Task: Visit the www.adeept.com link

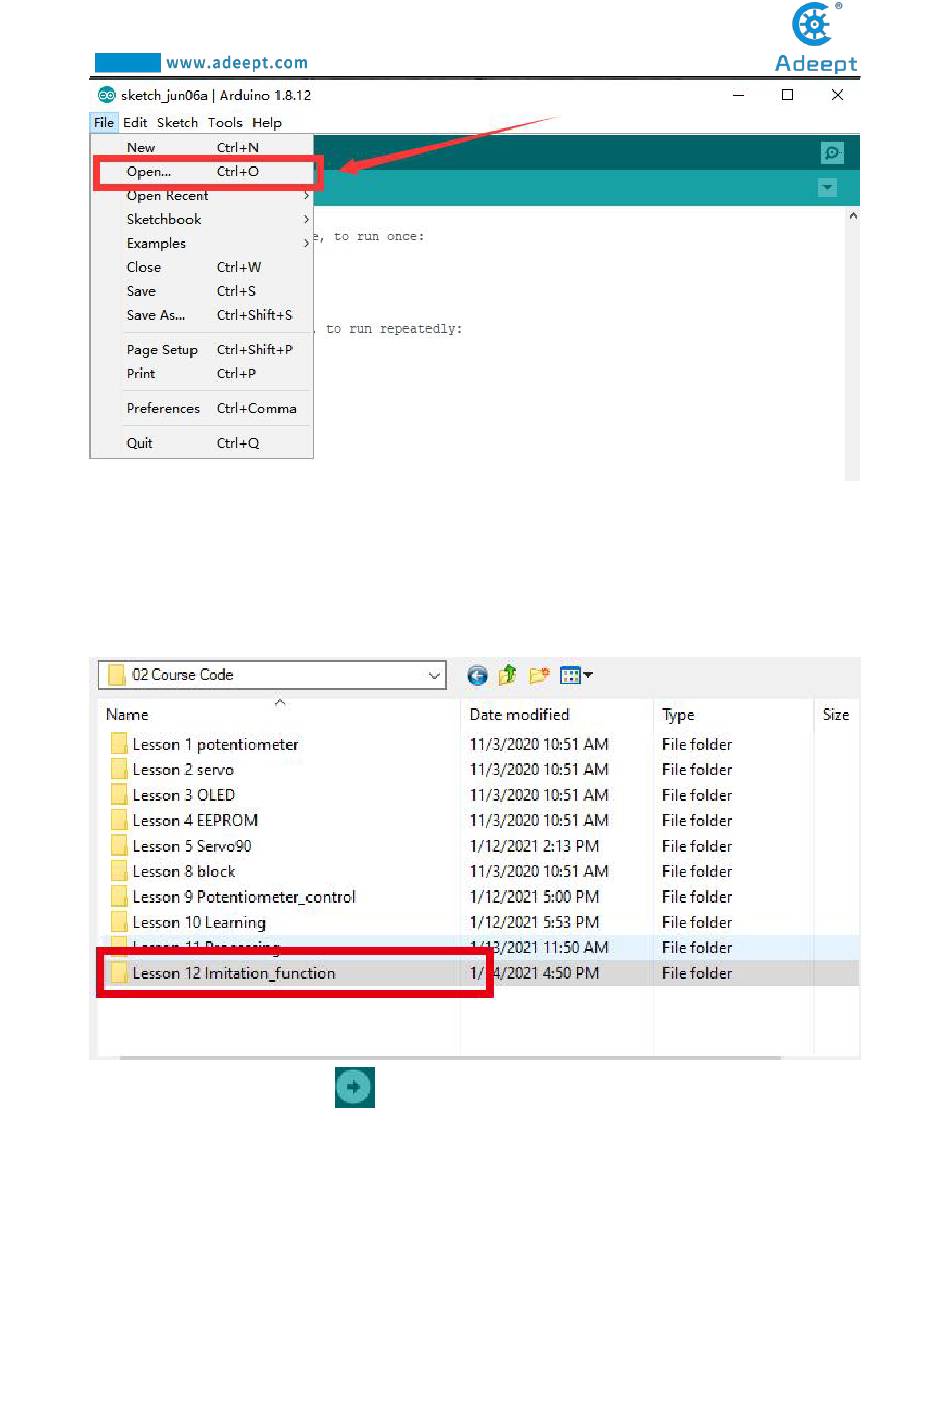Action: tap(237, 63)
